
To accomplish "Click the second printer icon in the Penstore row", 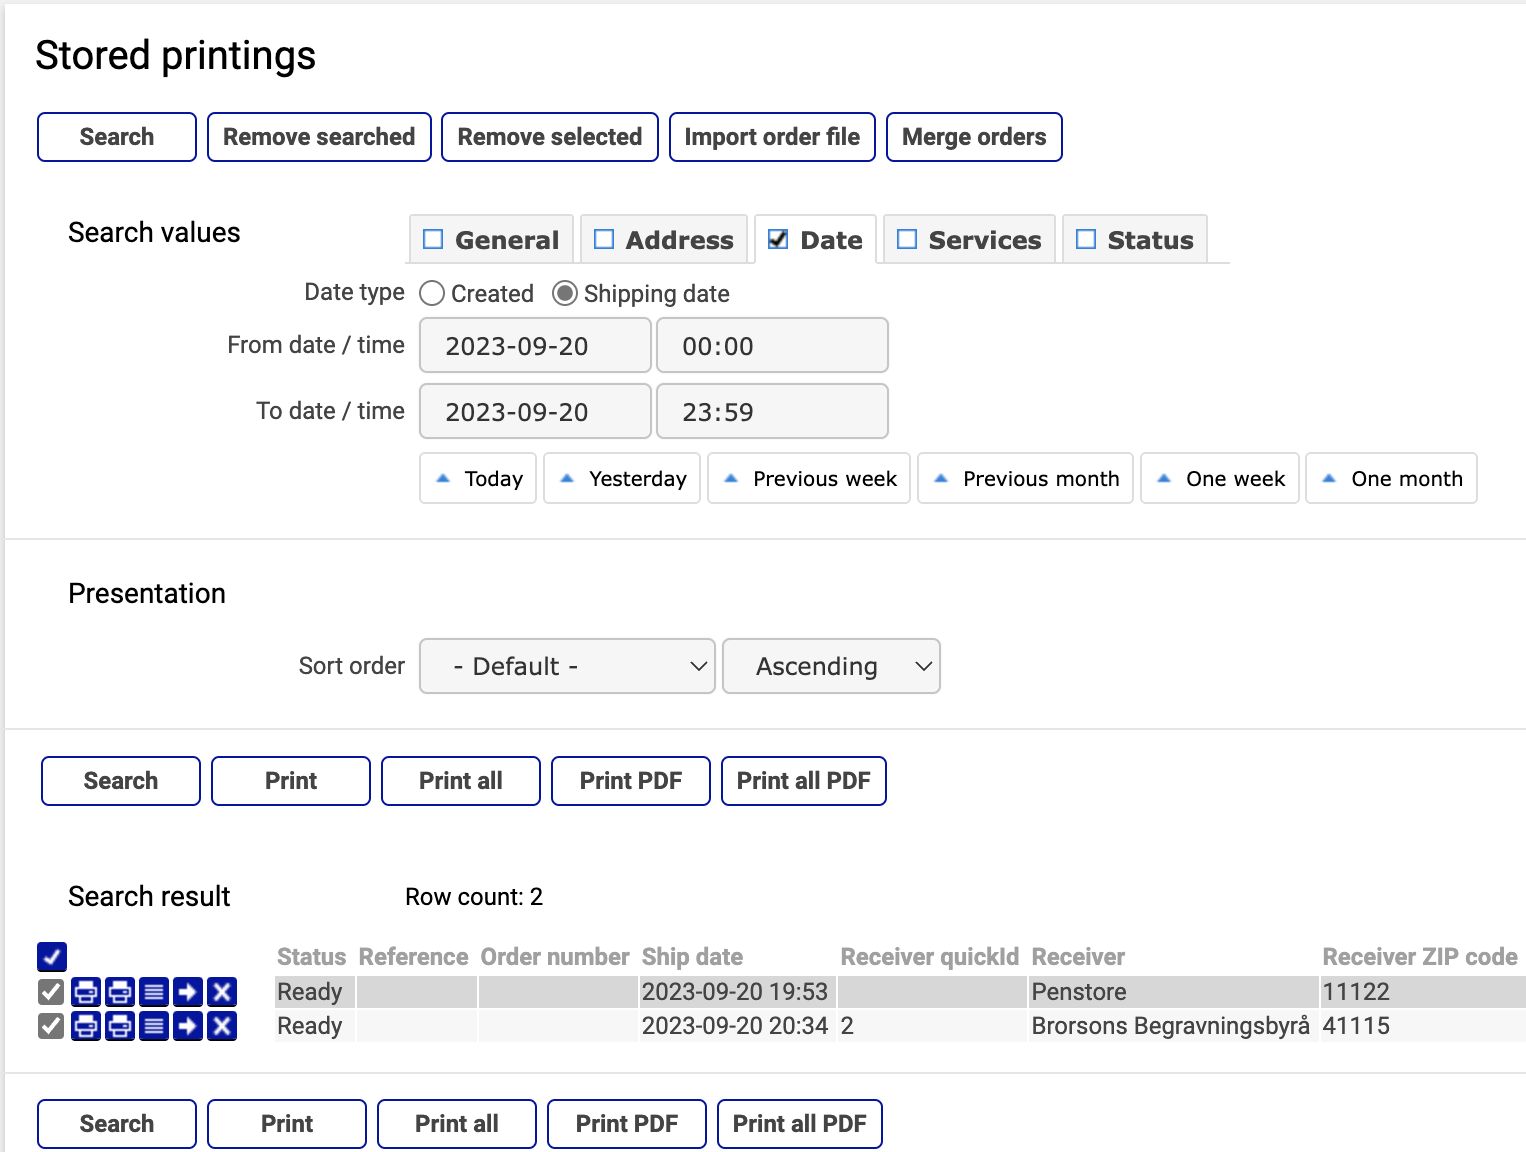I will tap(120, 992).
